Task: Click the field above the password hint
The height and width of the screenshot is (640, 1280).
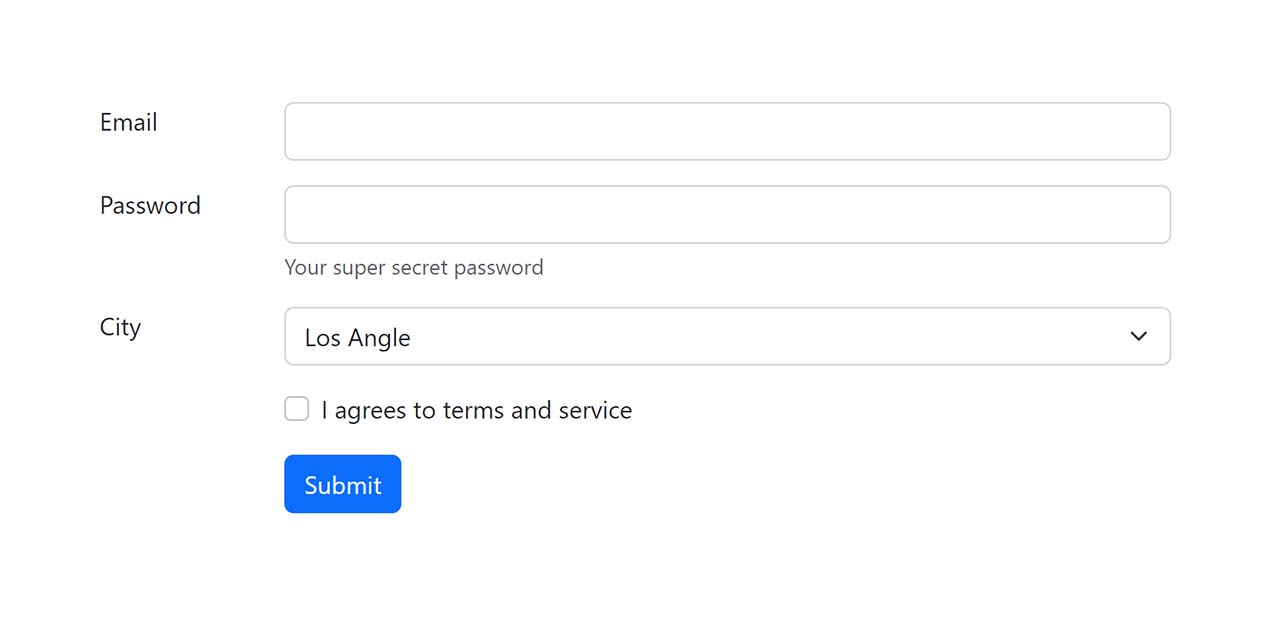Action: [x=727, y=214]
